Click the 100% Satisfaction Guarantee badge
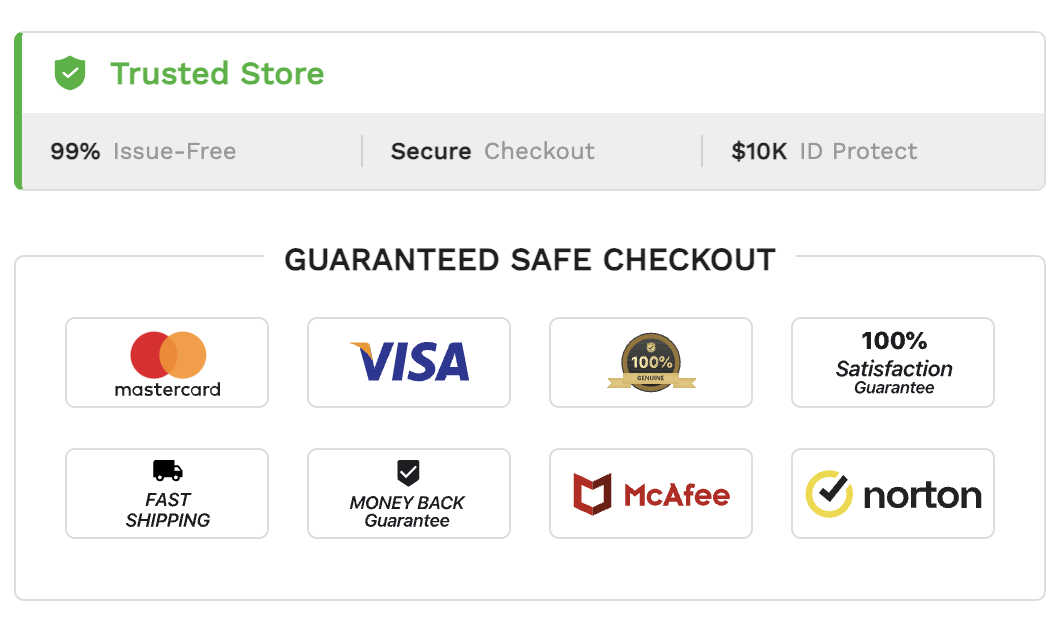 (x=893, y=362)
